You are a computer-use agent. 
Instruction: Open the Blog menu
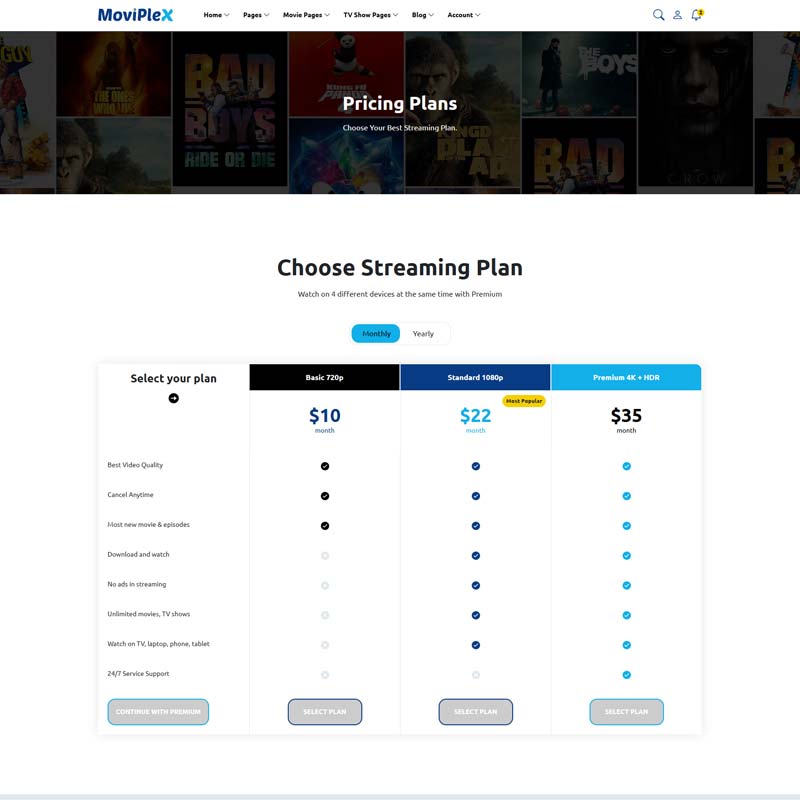tap(422, 15)
